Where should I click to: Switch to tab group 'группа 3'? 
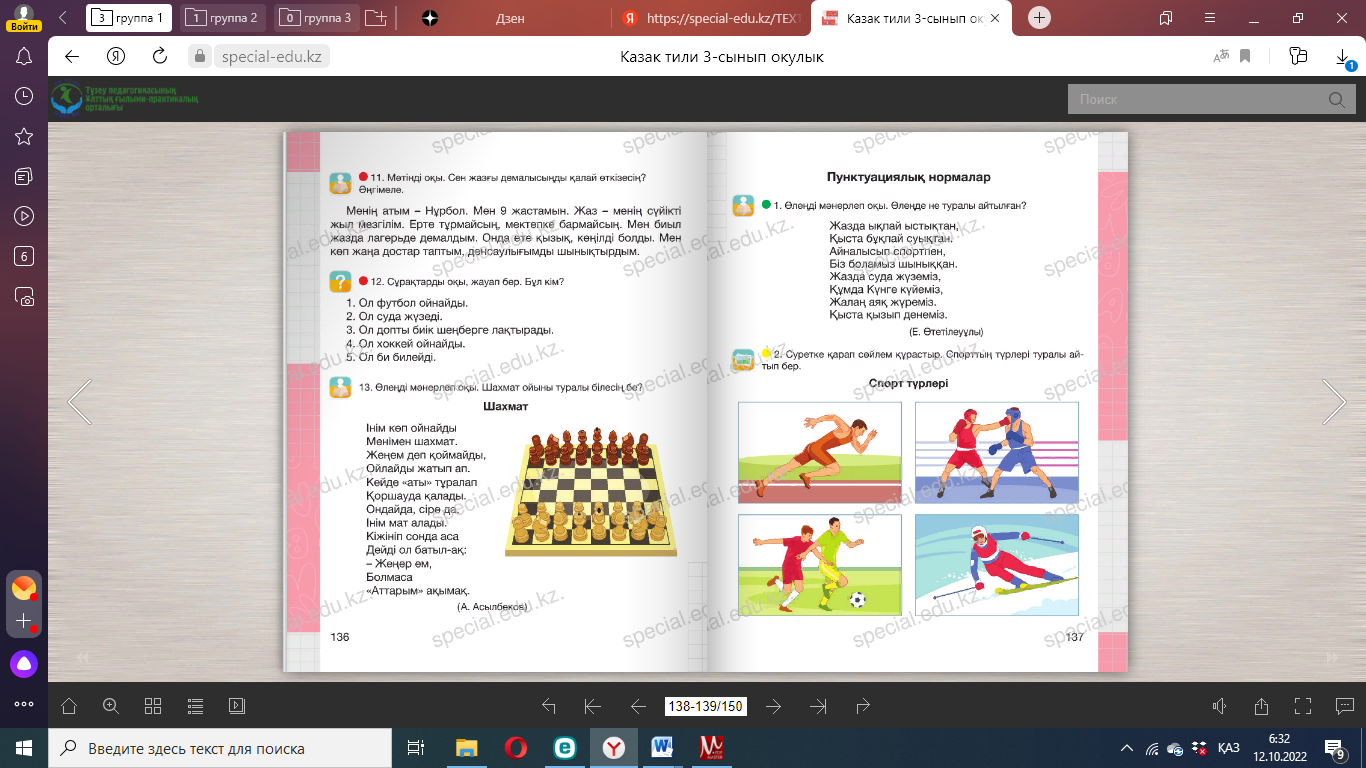(317, 17)
